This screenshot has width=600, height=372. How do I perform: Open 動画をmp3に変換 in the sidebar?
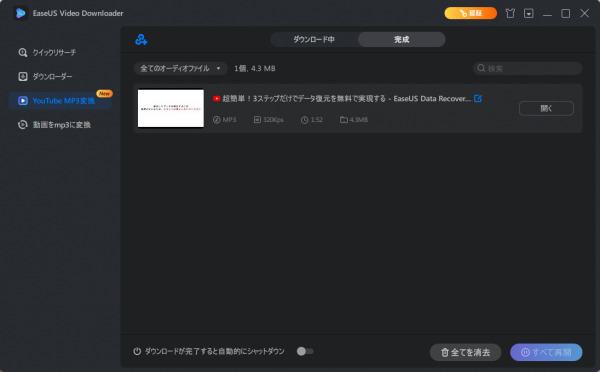point(60,125)
